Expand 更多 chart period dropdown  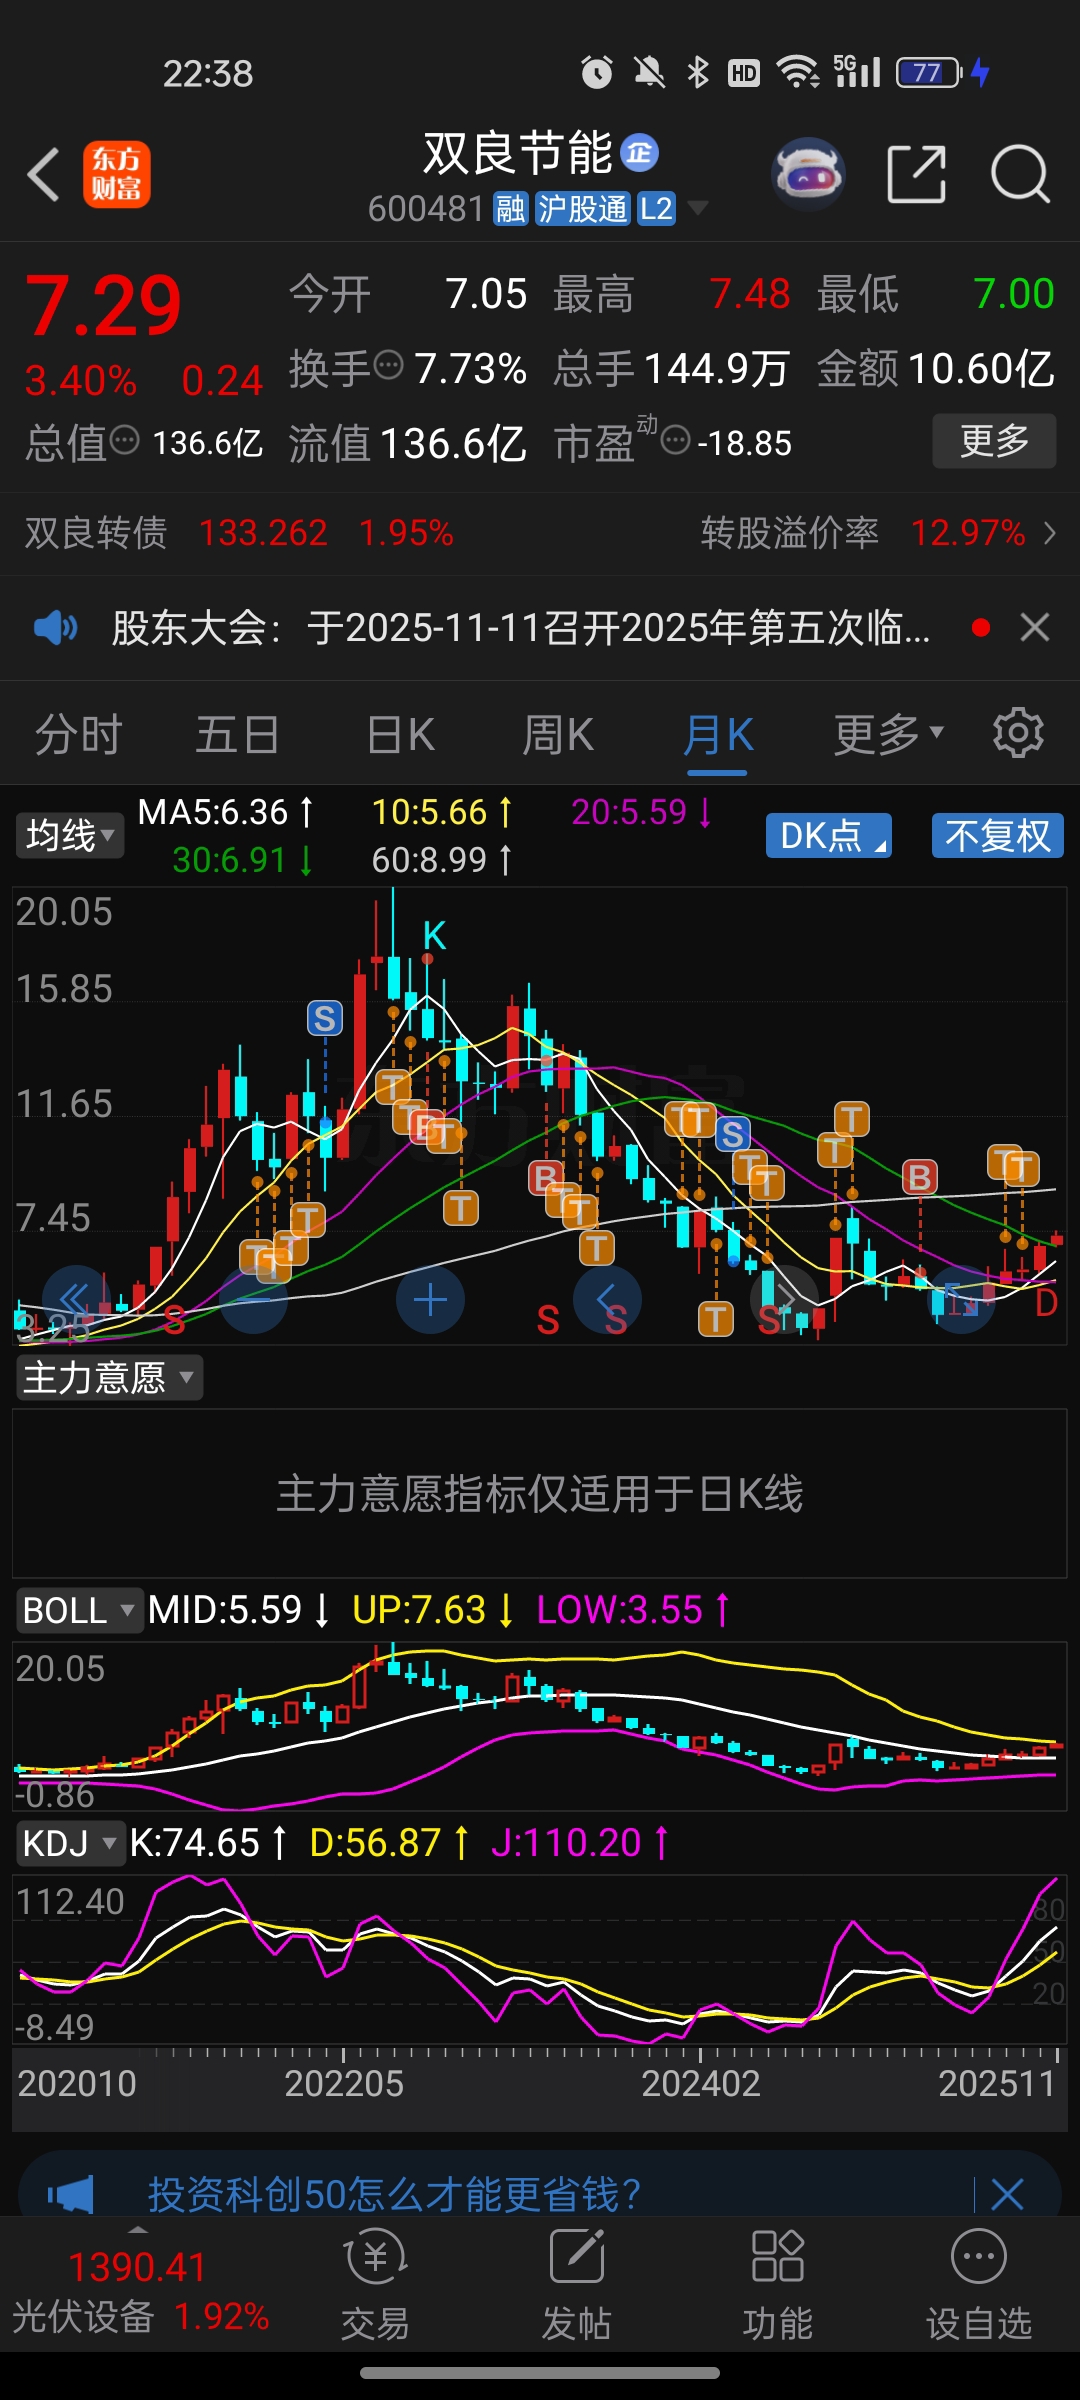point(889,734)
